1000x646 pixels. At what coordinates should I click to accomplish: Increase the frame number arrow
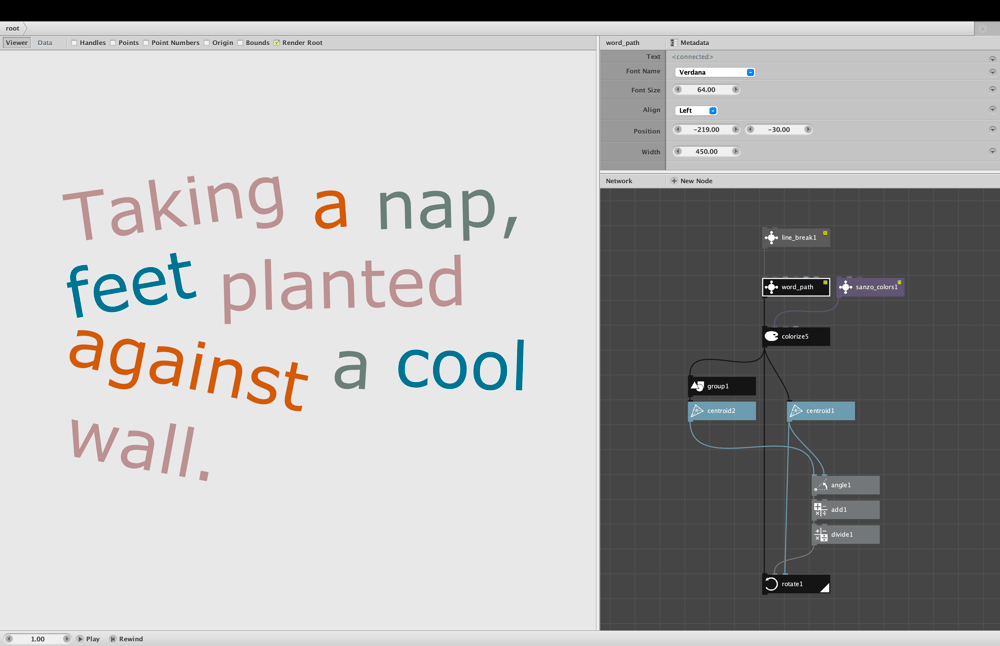[66, 639]
